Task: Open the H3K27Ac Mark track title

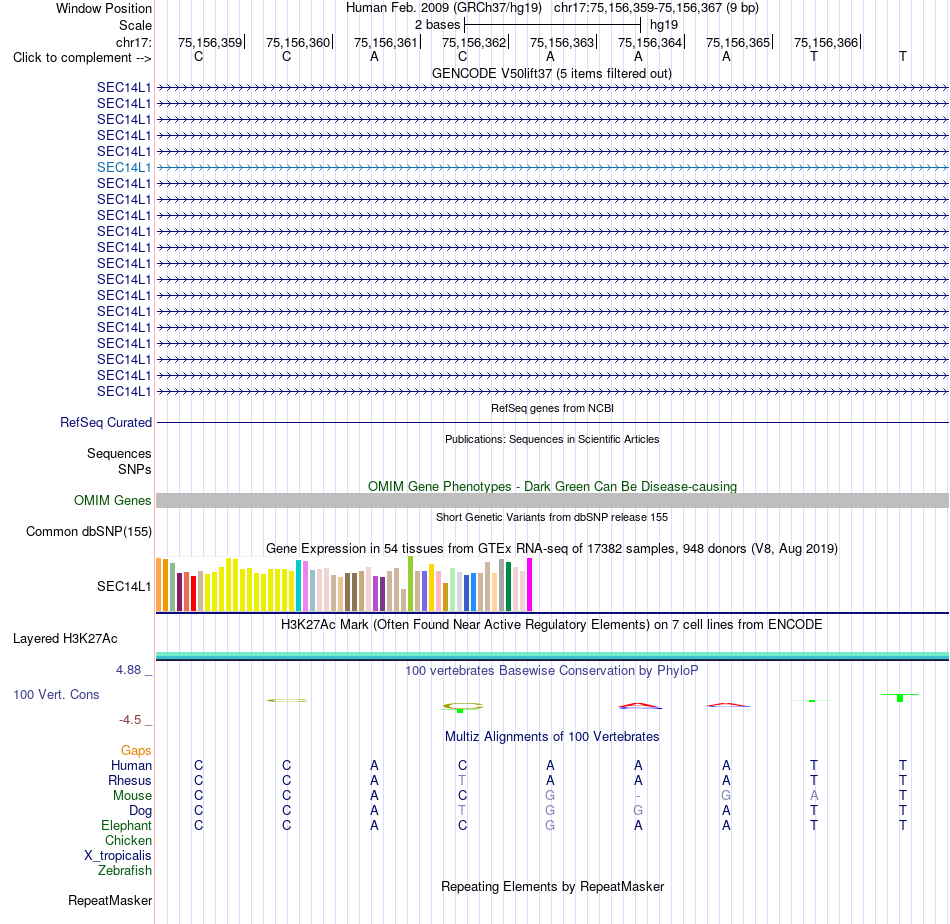Action: click(551, 625)
